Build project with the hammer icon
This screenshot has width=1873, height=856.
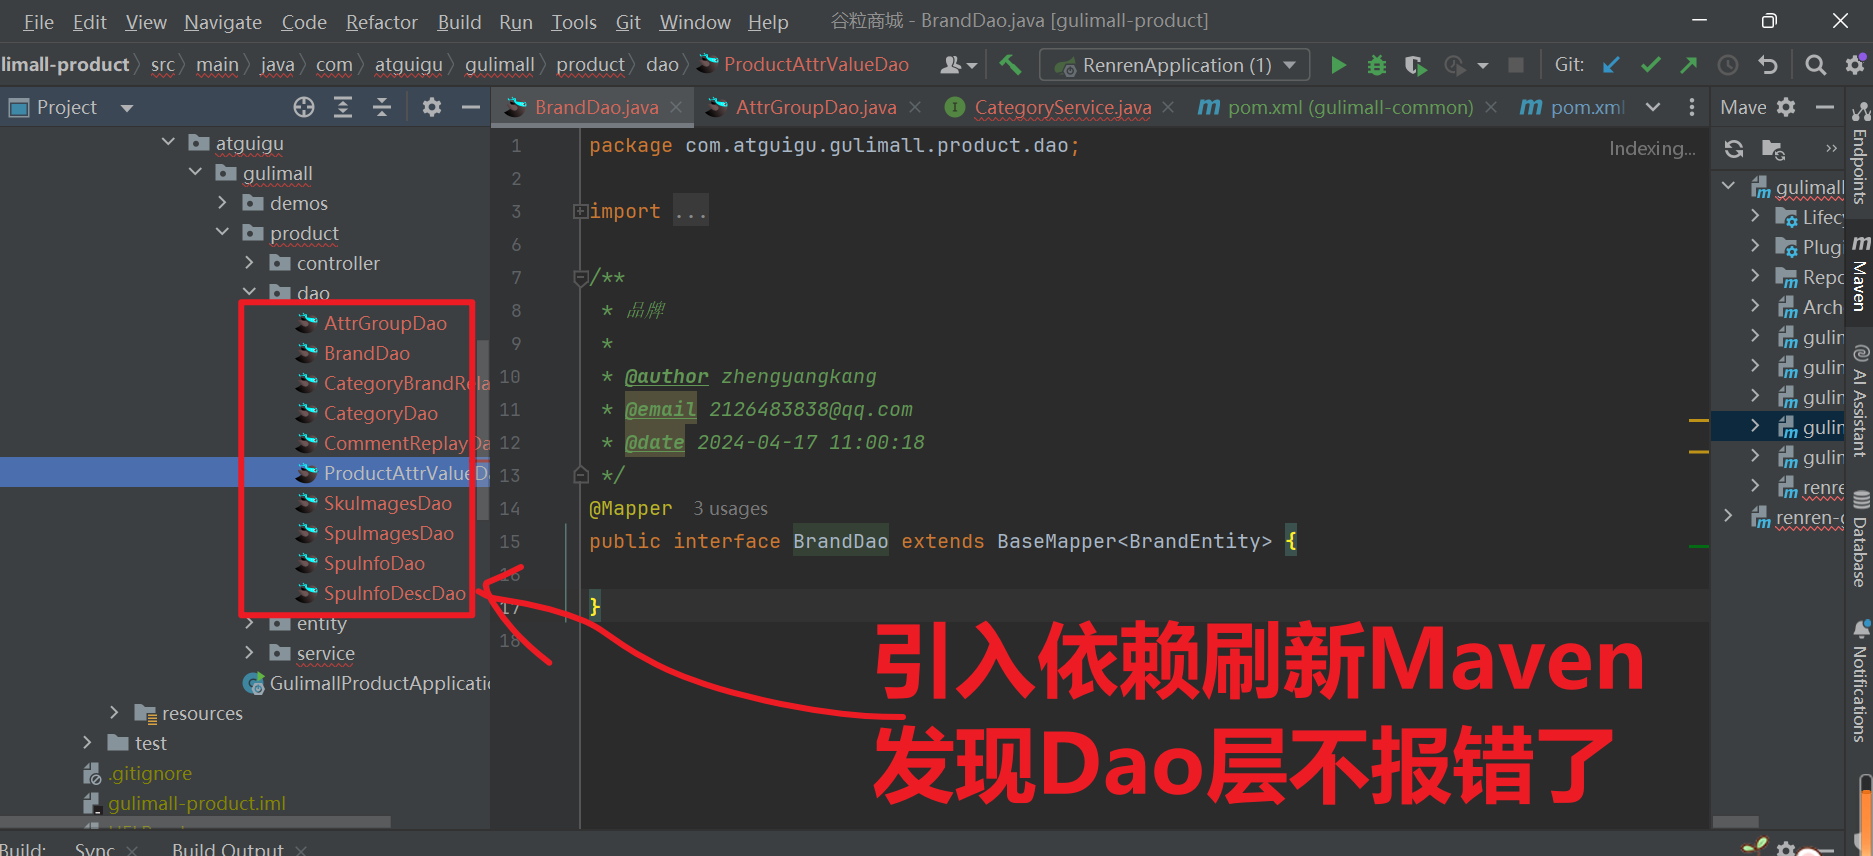1010,65
